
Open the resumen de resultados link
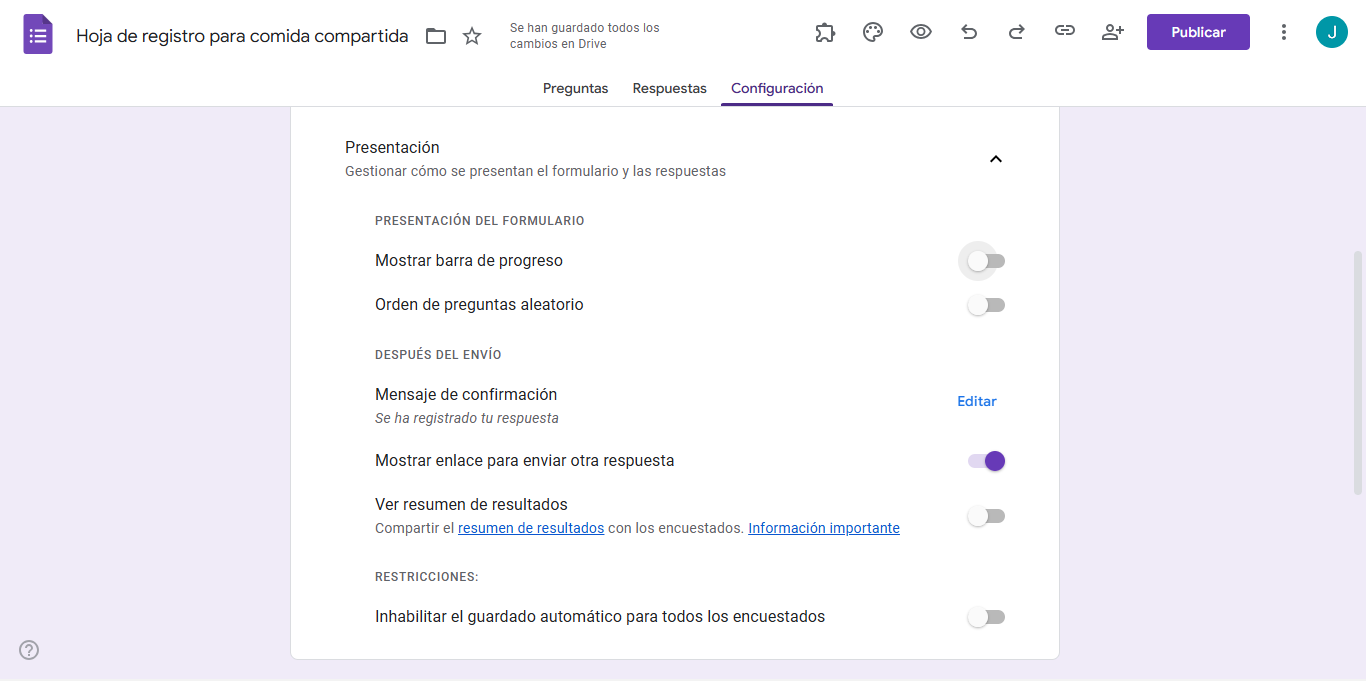[530, 528]
